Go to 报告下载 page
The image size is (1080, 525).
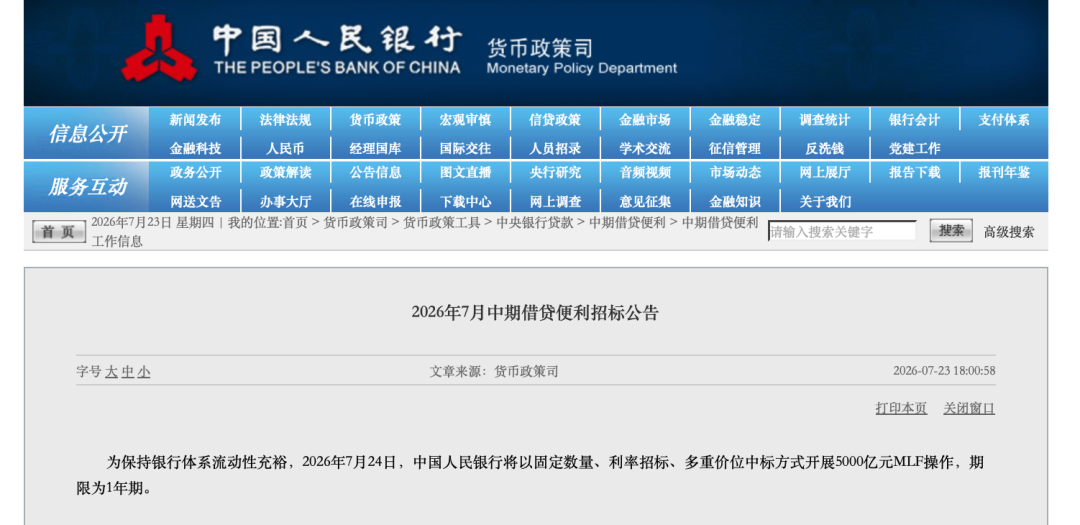915,172
